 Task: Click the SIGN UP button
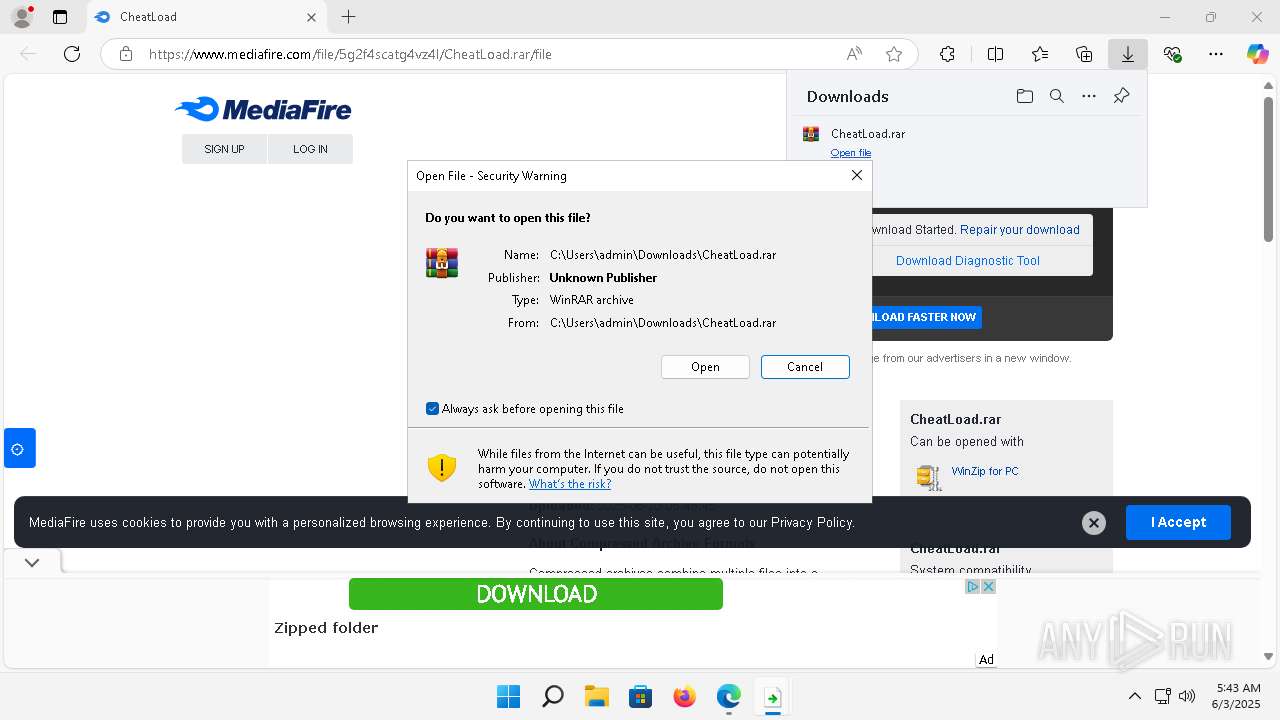click(224, 149)
